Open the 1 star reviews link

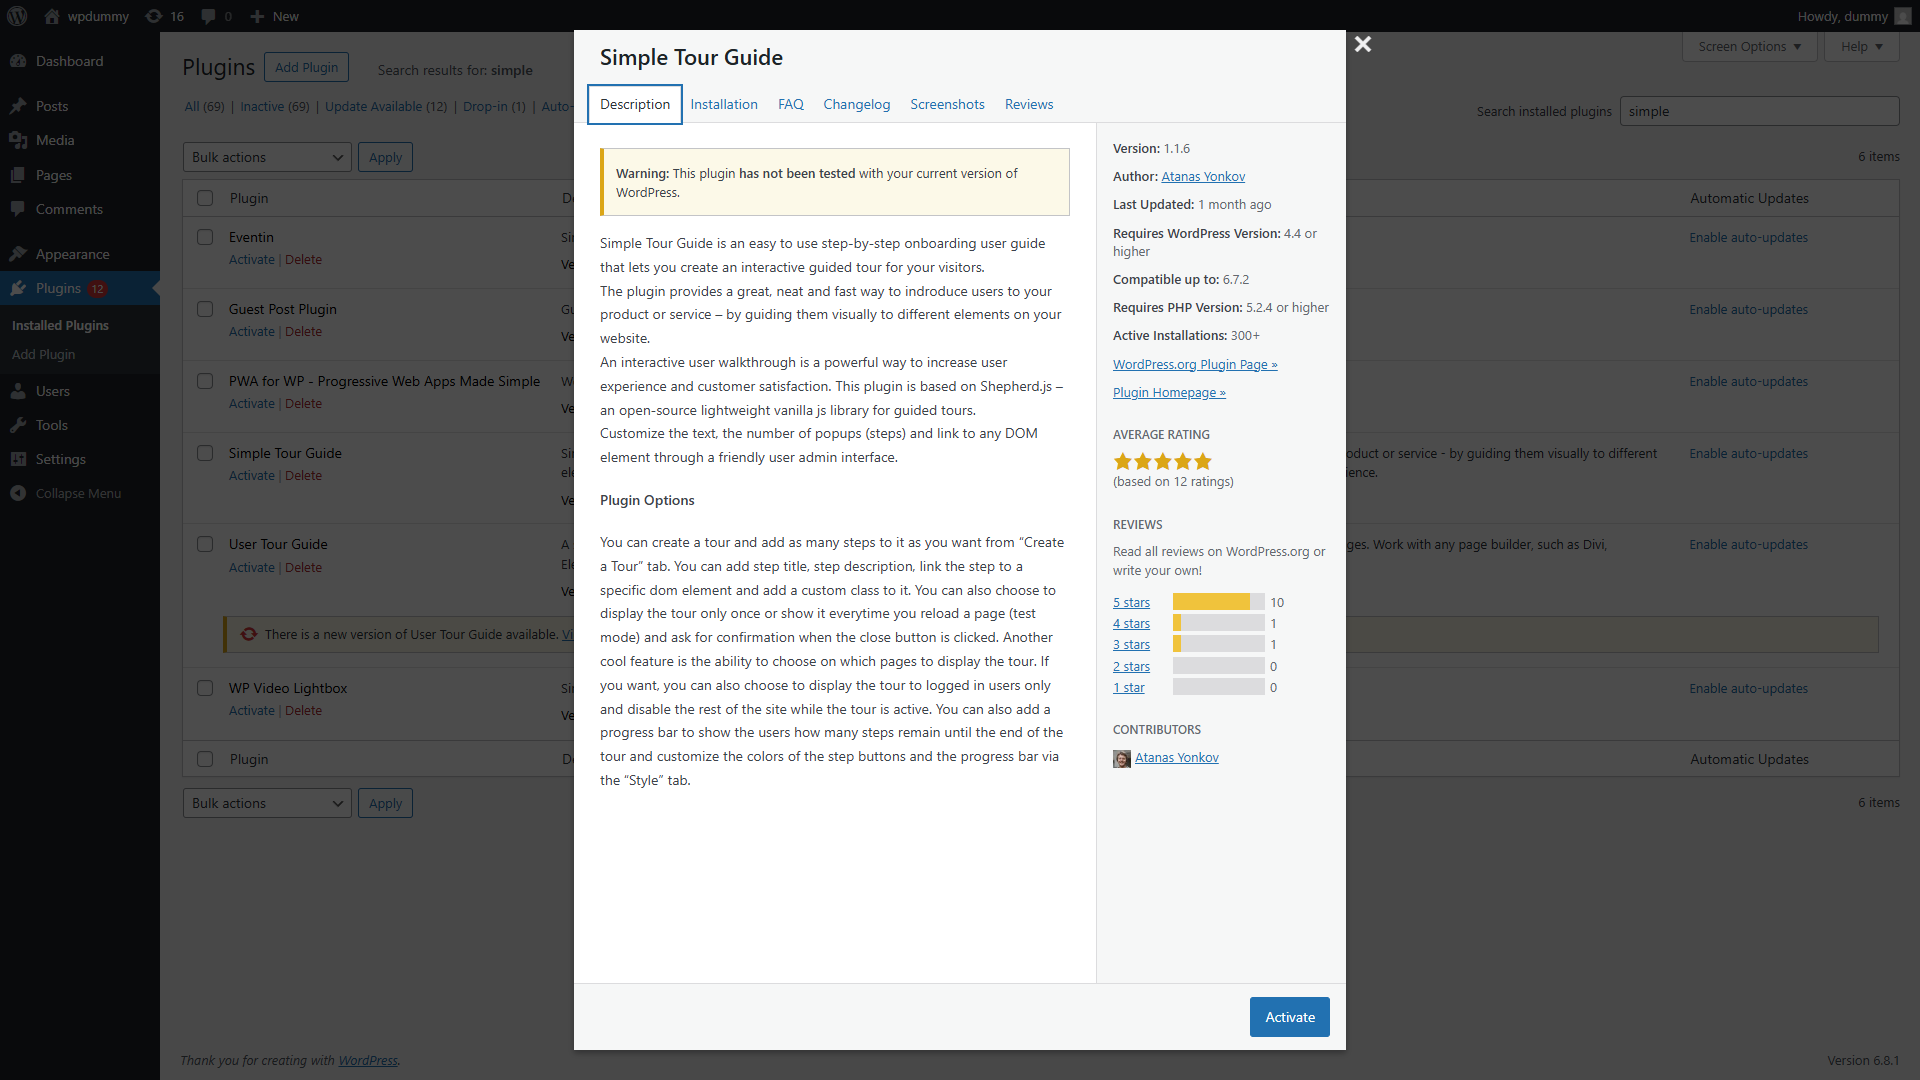[x=1128, y=687]
